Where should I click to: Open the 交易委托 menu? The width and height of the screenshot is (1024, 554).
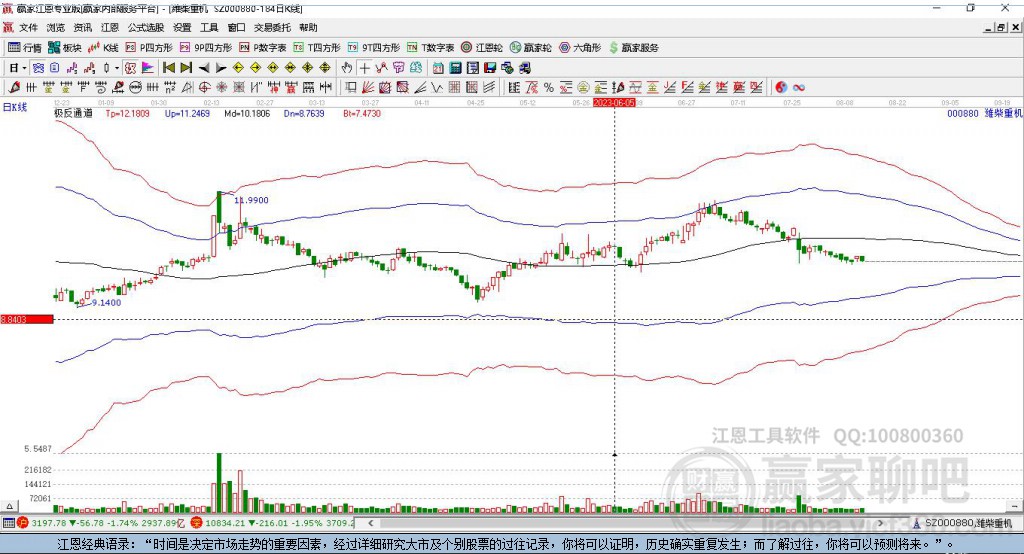coord(272,27)
